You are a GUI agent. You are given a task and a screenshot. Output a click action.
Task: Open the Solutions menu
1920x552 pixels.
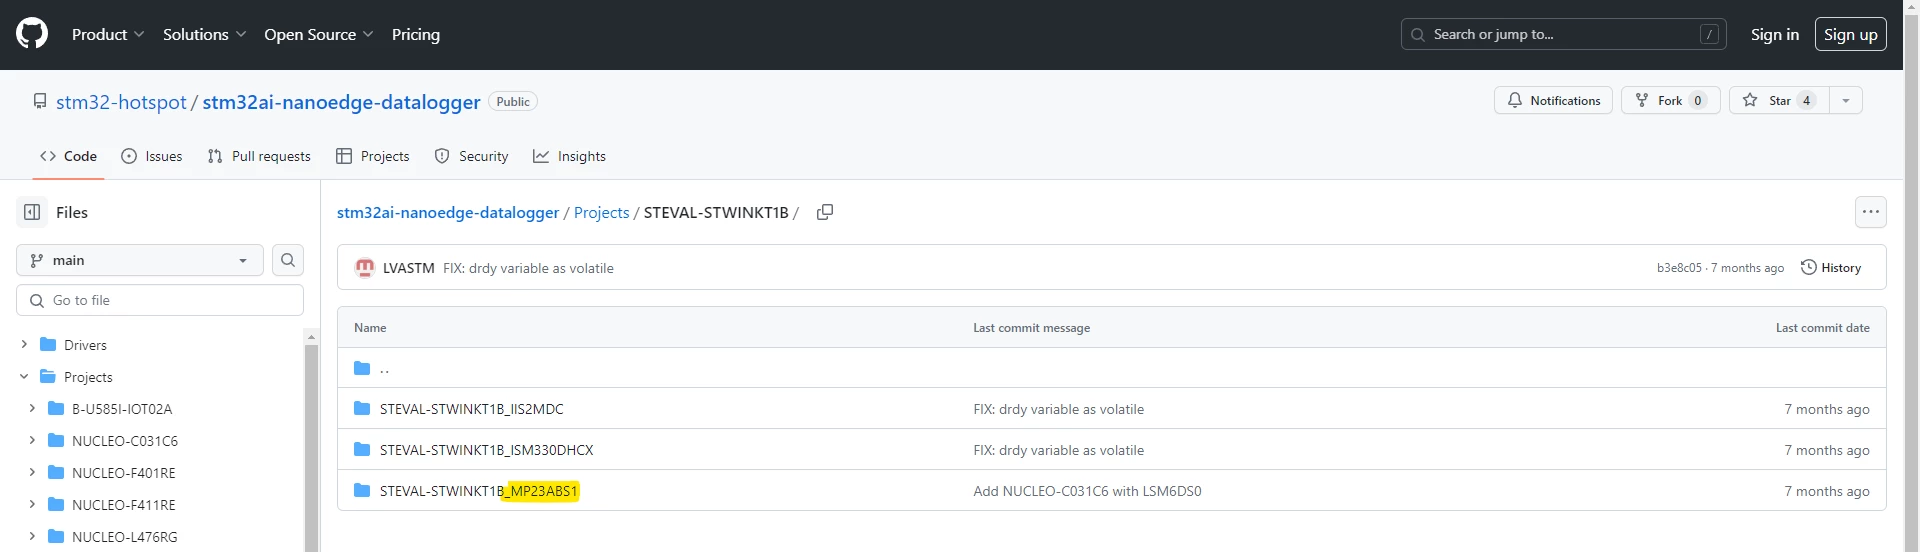tap(204, 34)
